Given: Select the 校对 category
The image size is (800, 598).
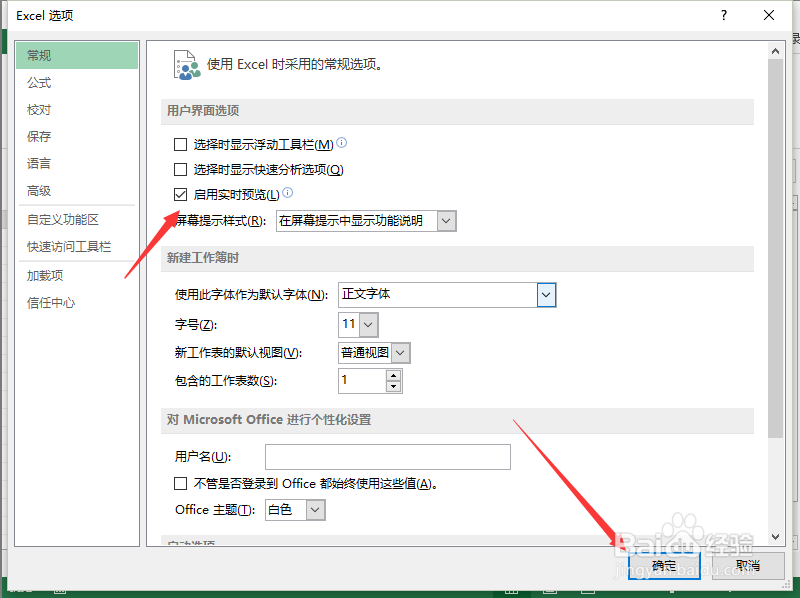Looking at the screenshot, I should [77, 109].
